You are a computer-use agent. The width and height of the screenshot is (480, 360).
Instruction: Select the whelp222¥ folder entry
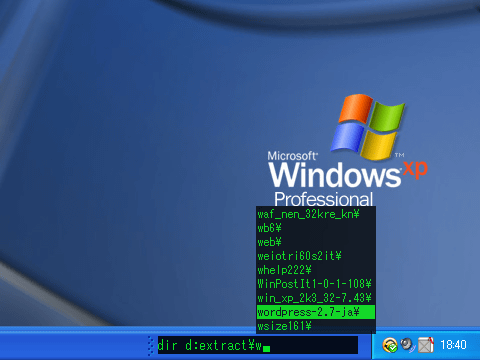316,270
